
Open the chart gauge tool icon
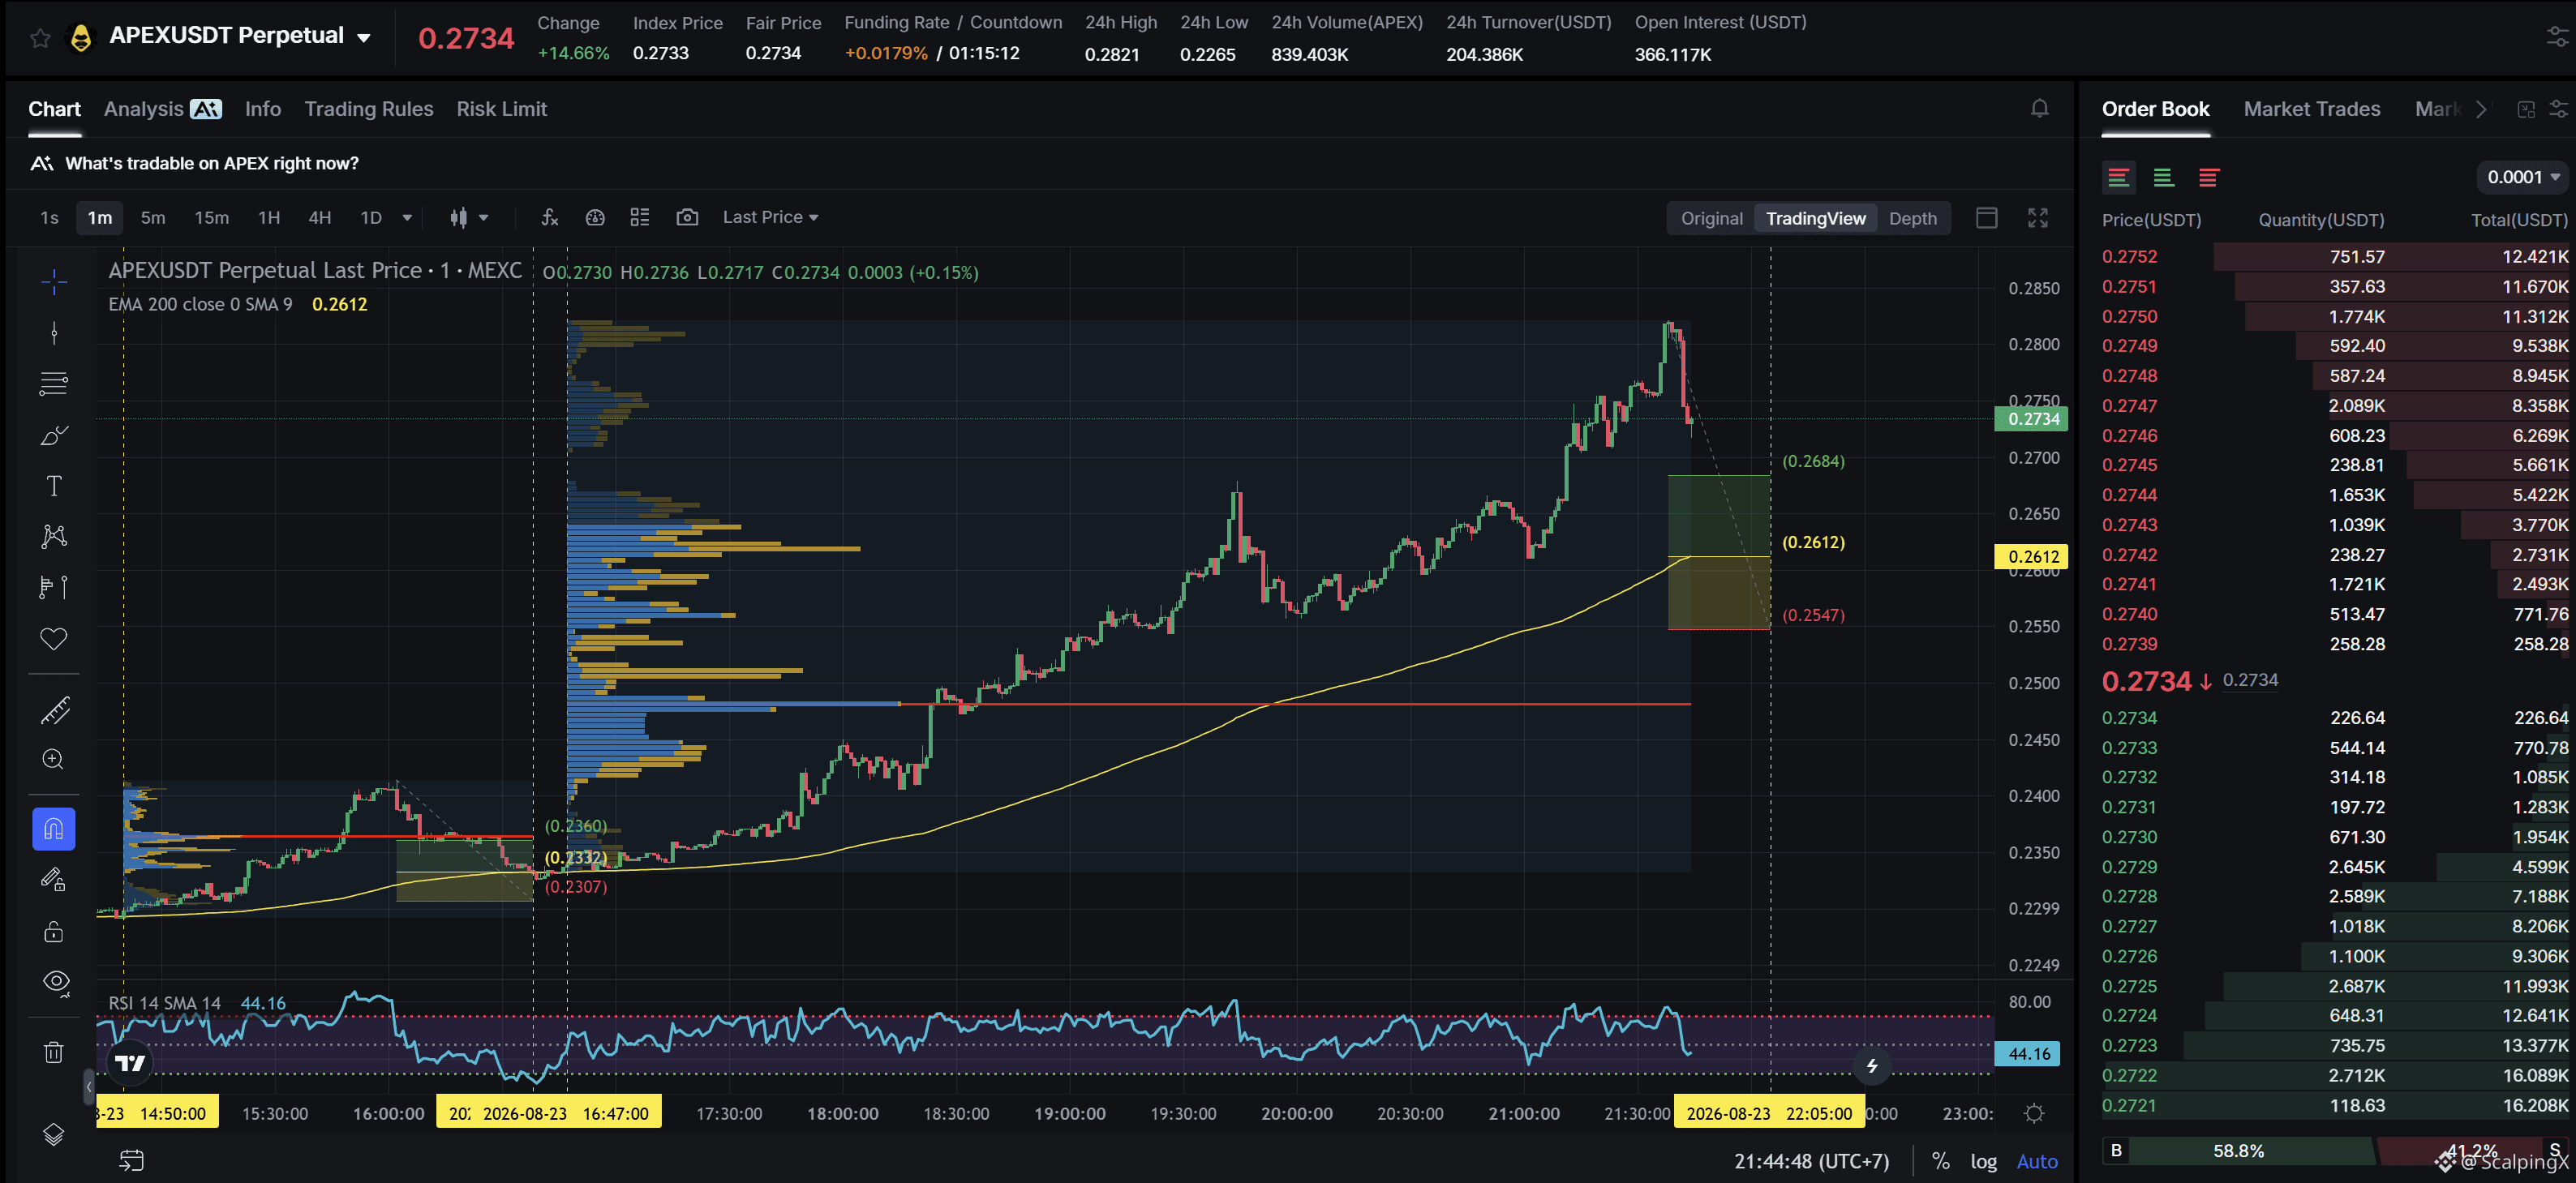click(x=595, y=217)
